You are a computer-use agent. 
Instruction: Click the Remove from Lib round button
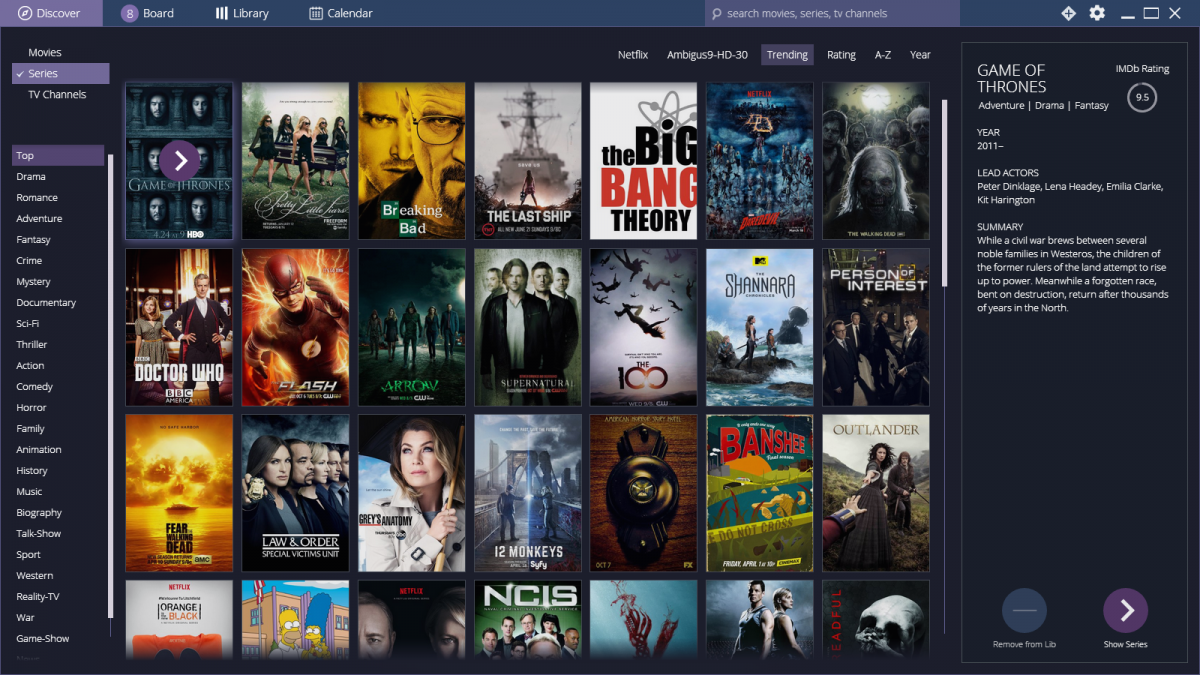click(x=1024, y=610)
